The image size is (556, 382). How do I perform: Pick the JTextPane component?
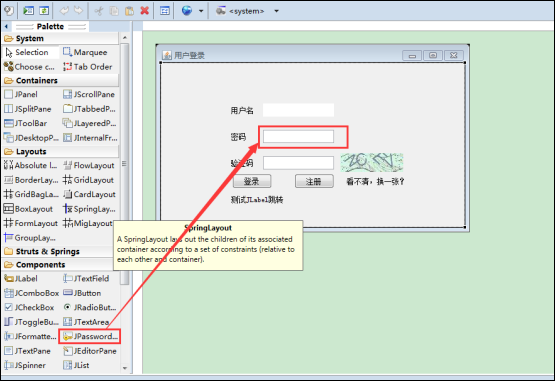[x=28, y=351]
